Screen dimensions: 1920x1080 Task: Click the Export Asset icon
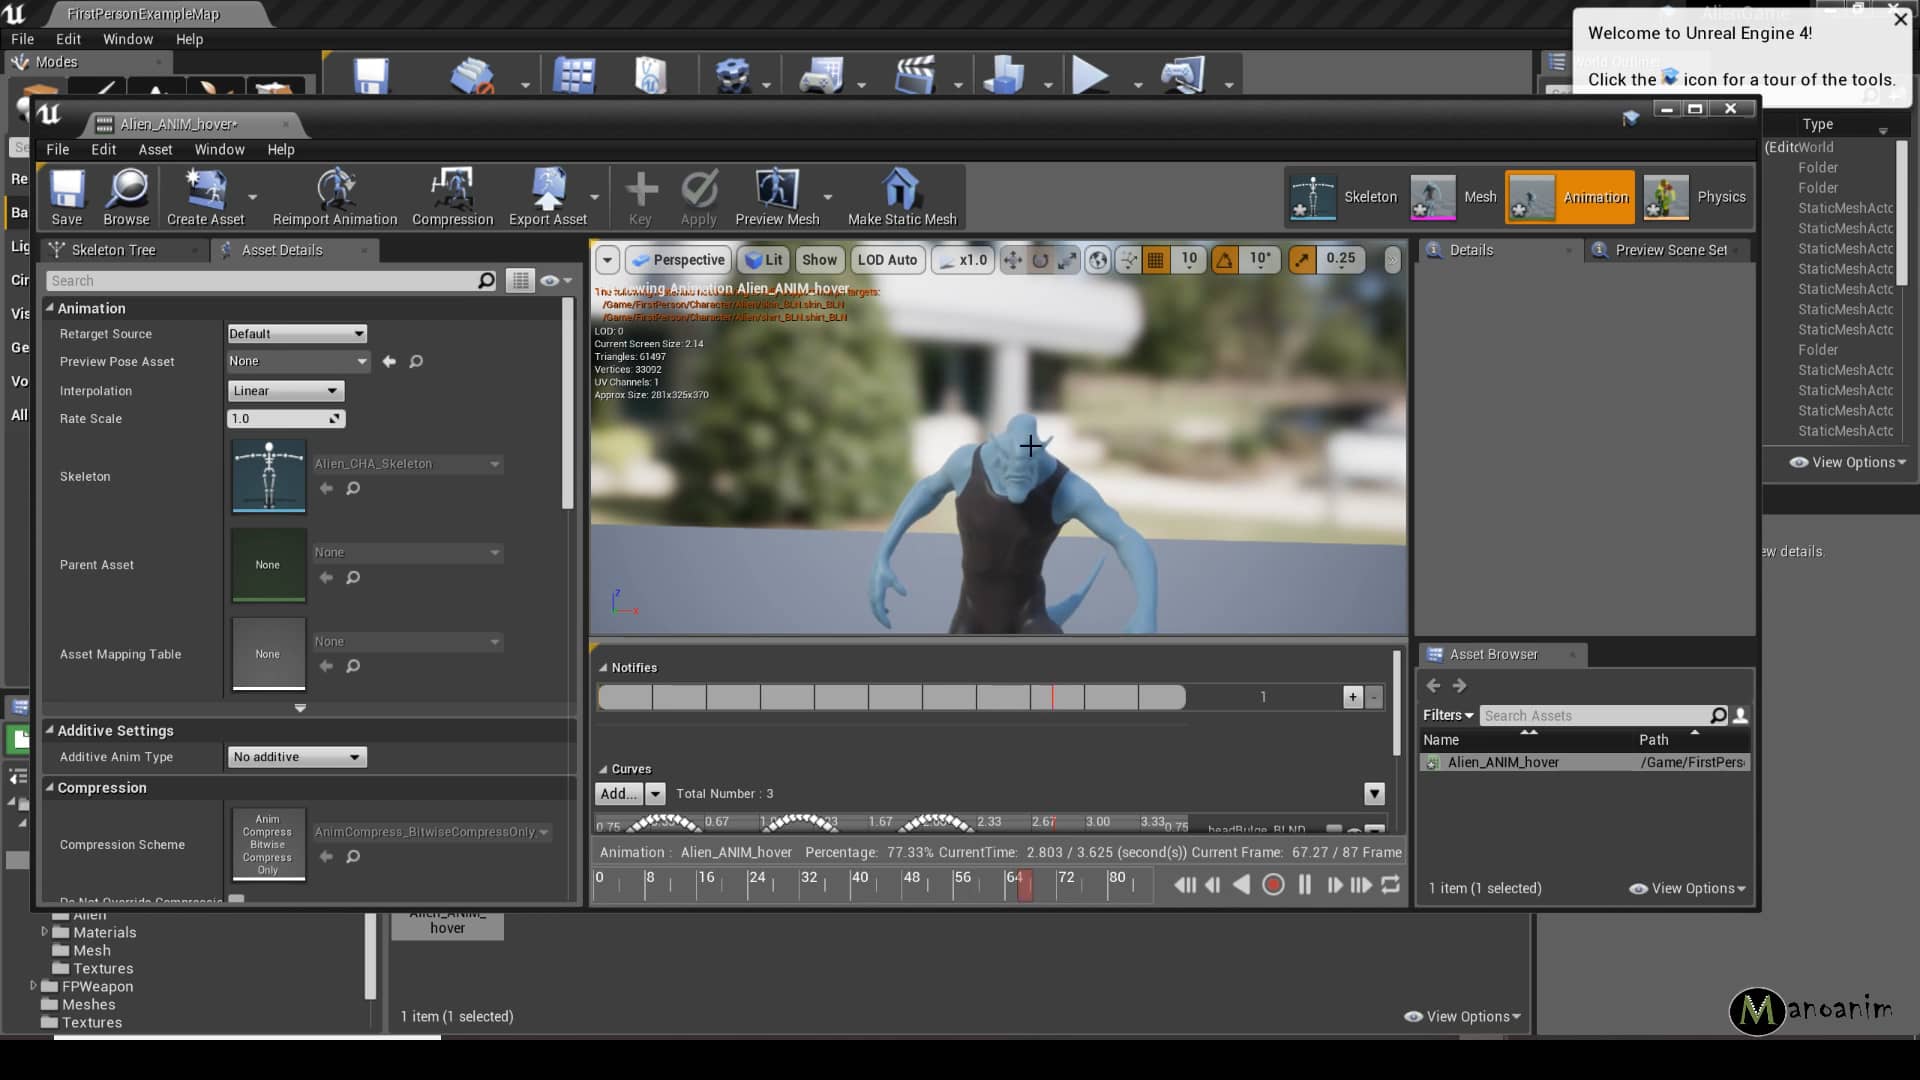click(548, 197)
